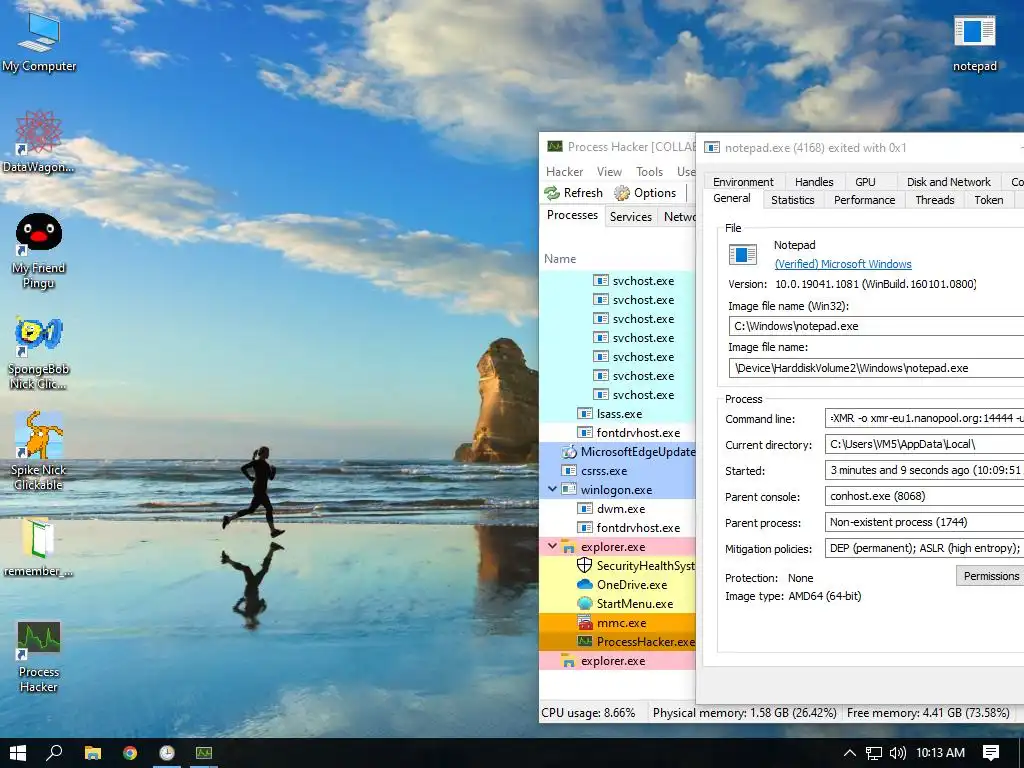Switch to the Services tab
Screen dimensions: 1024x768
pos(630,217)
